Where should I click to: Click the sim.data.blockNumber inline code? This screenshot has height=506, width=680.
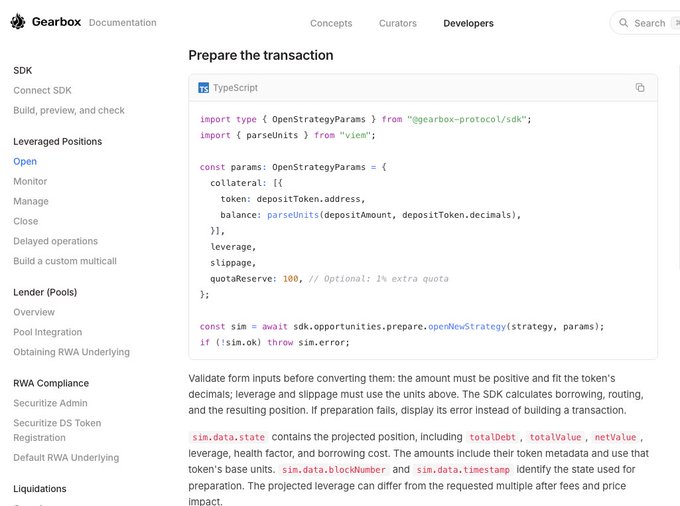pyautogui.click(x=333, y=470)
